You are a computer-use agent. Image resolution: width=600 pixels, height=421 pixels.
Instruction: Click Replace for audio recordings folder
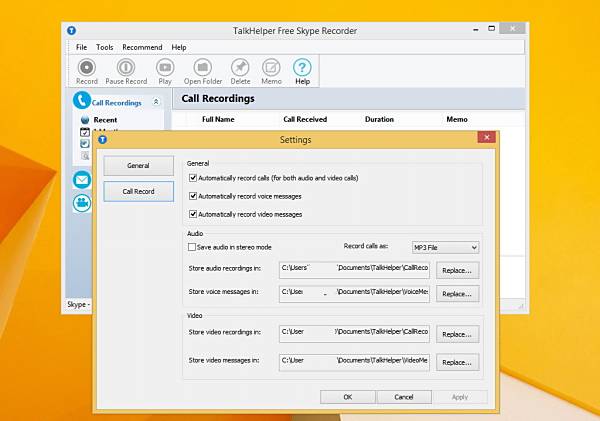point(457,270)
